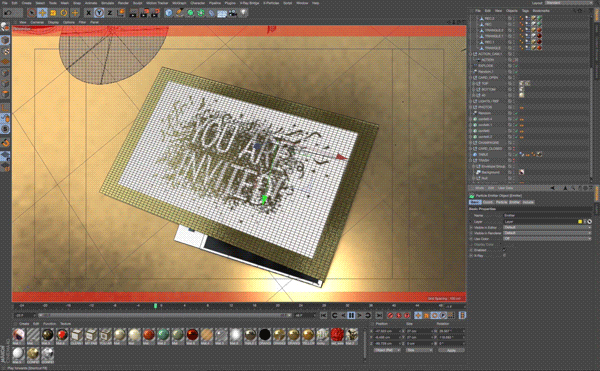Screen dimensions: 600x371
Task: Open the Use Color dropdown
Action: (x=547, y=238)
